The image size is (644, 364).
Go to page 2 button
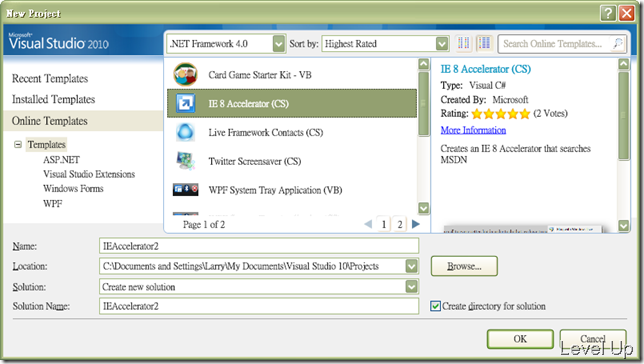pos(400,224)
